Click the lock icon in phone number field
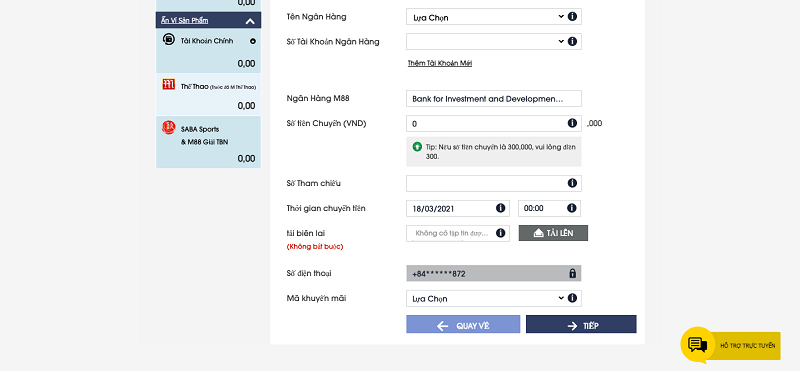 [572, 273]
